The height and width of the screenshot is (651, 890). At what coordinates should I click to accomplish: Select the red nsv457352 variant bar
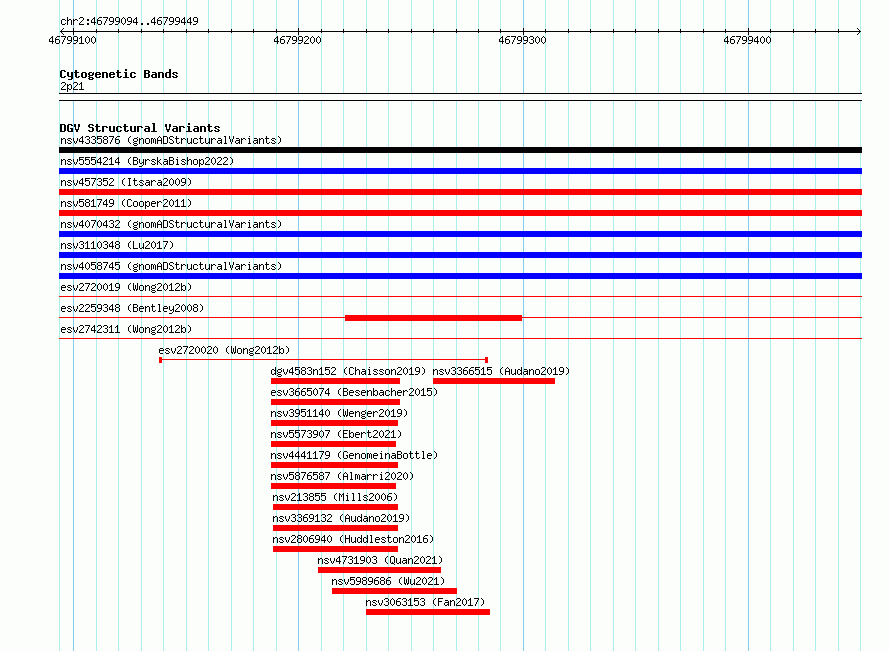tap(460, 192)
